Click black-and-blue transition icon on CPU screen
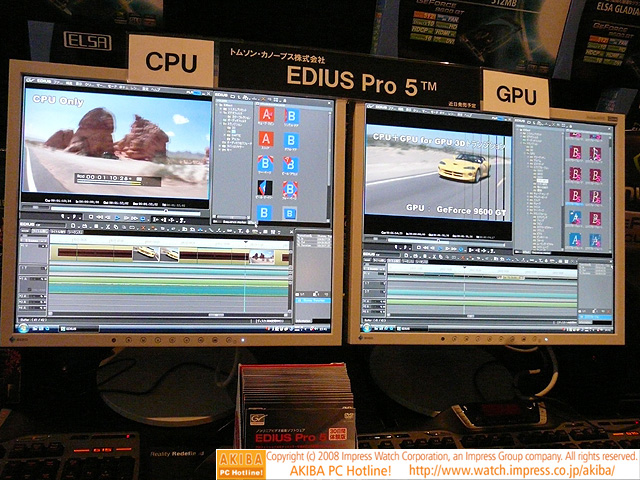Viewport: 640px width, 480px height. pos(265,187)
